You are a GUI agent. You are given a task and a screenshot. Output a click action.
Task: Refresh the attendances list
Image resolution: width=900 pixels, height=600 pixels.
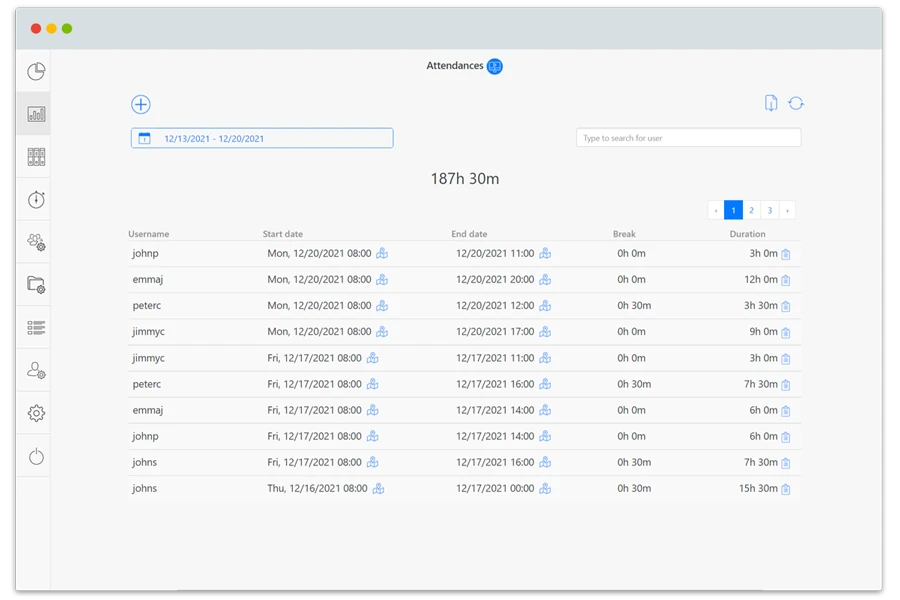click(796, 103)
